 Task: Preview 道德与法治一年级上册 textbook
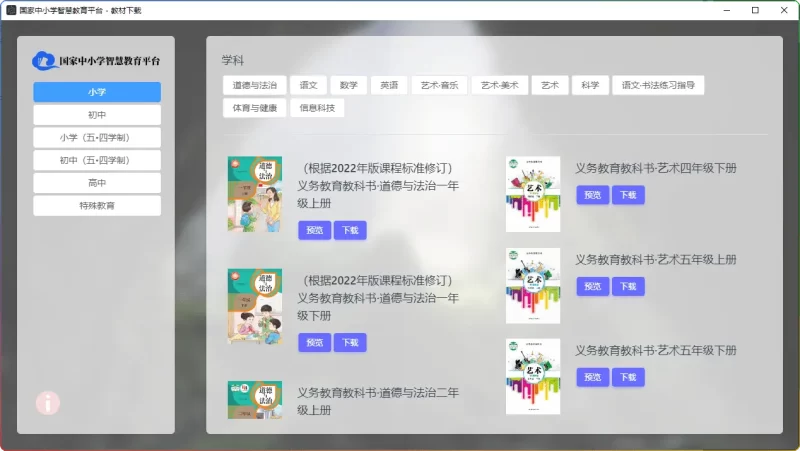click(314, 230)
